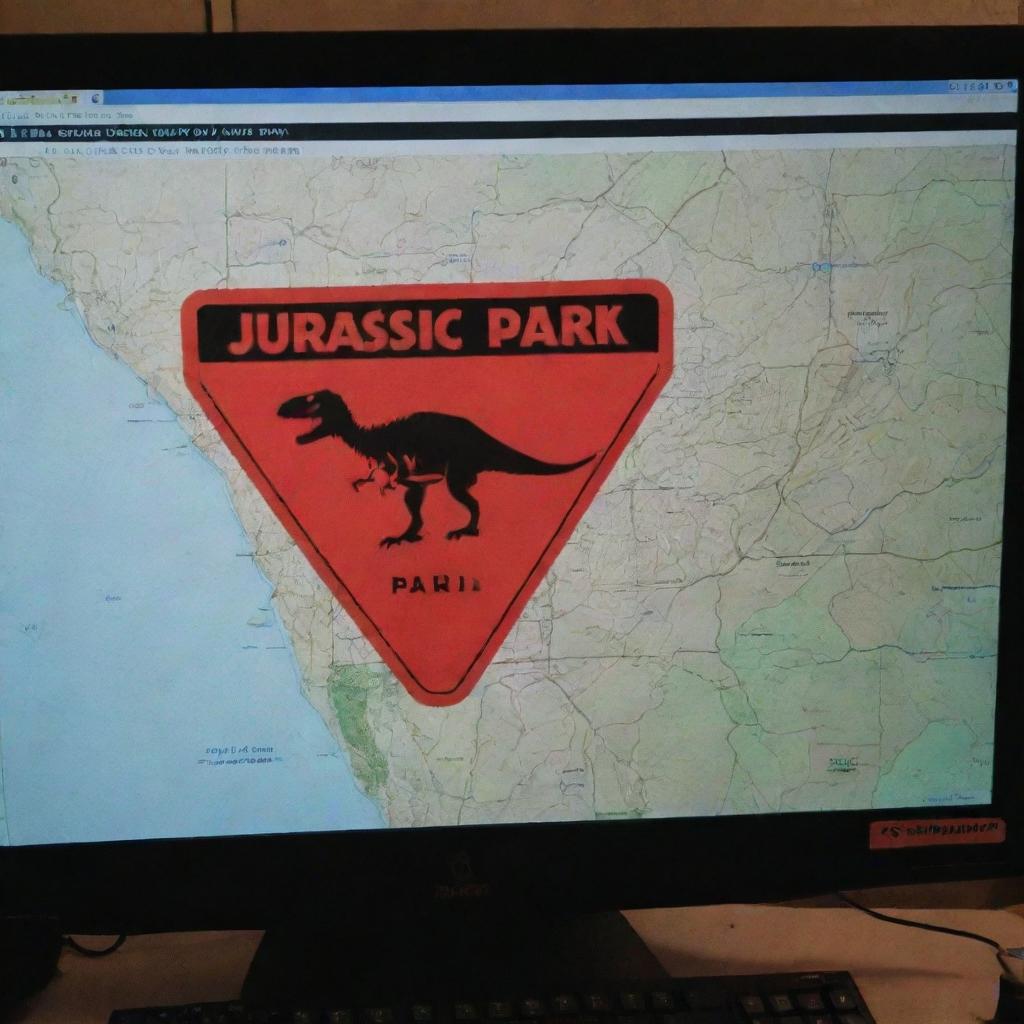Click the green coastal area on map
The width and height of the screenshot is (1024, 1024).
[358, 726]
